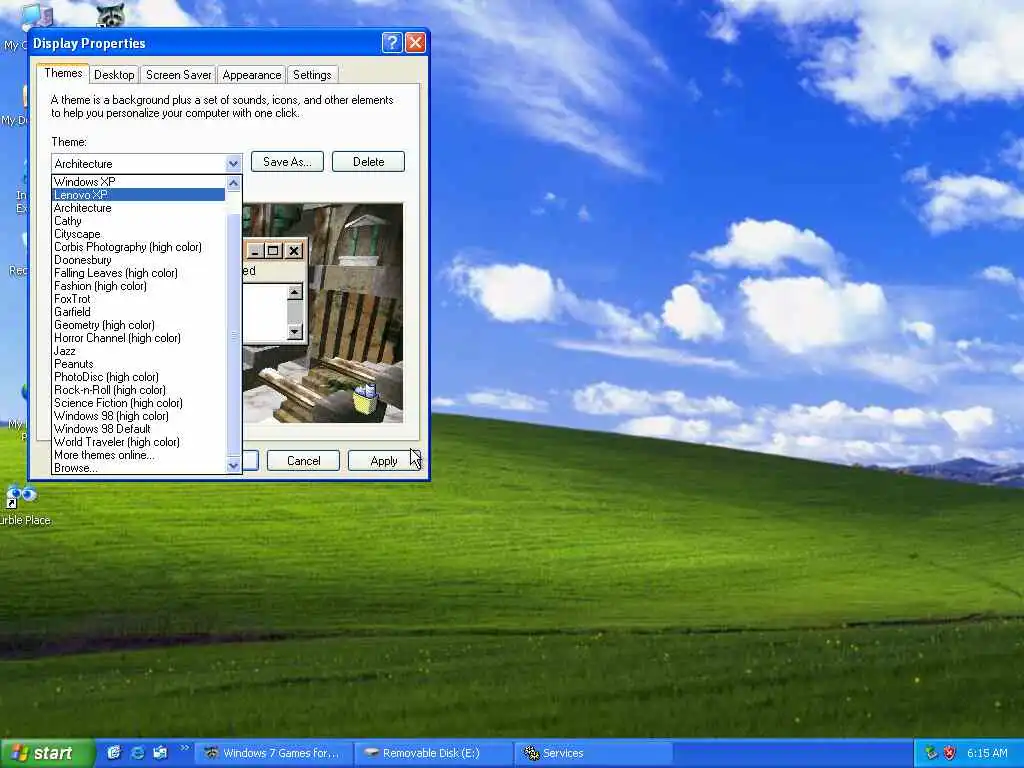The image size is (1024, 768).
Task: Select Browse... entry in theme list
Action: pos(138,468)
